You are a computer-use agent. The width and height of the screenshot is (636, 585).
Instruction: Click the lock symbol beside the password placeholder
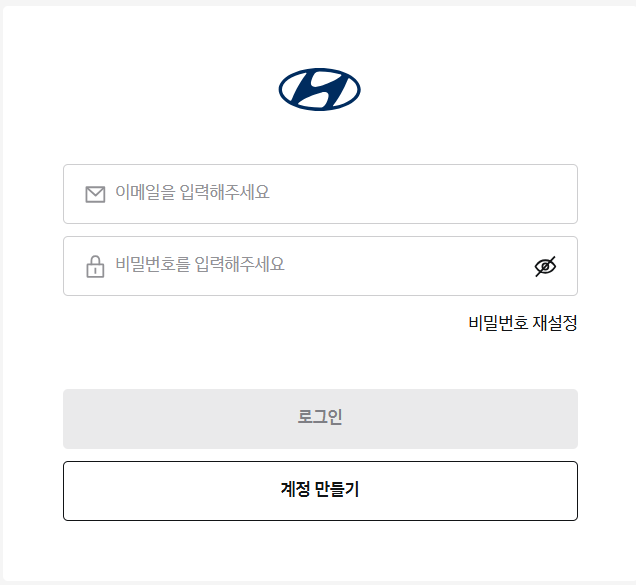tap(95, 266)
